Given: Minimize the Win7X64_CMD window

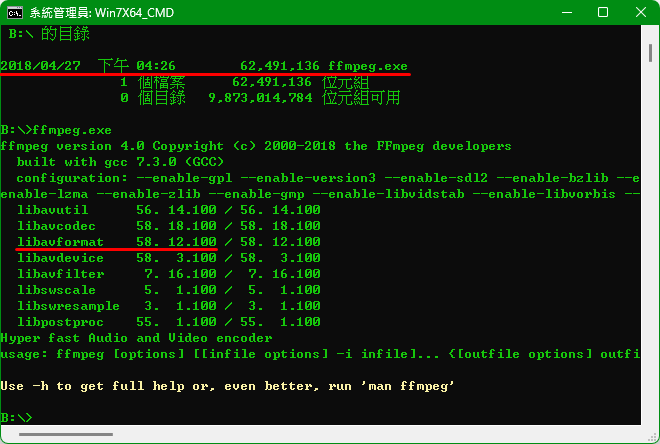Looking at the screenshot, I should [567, 13].
